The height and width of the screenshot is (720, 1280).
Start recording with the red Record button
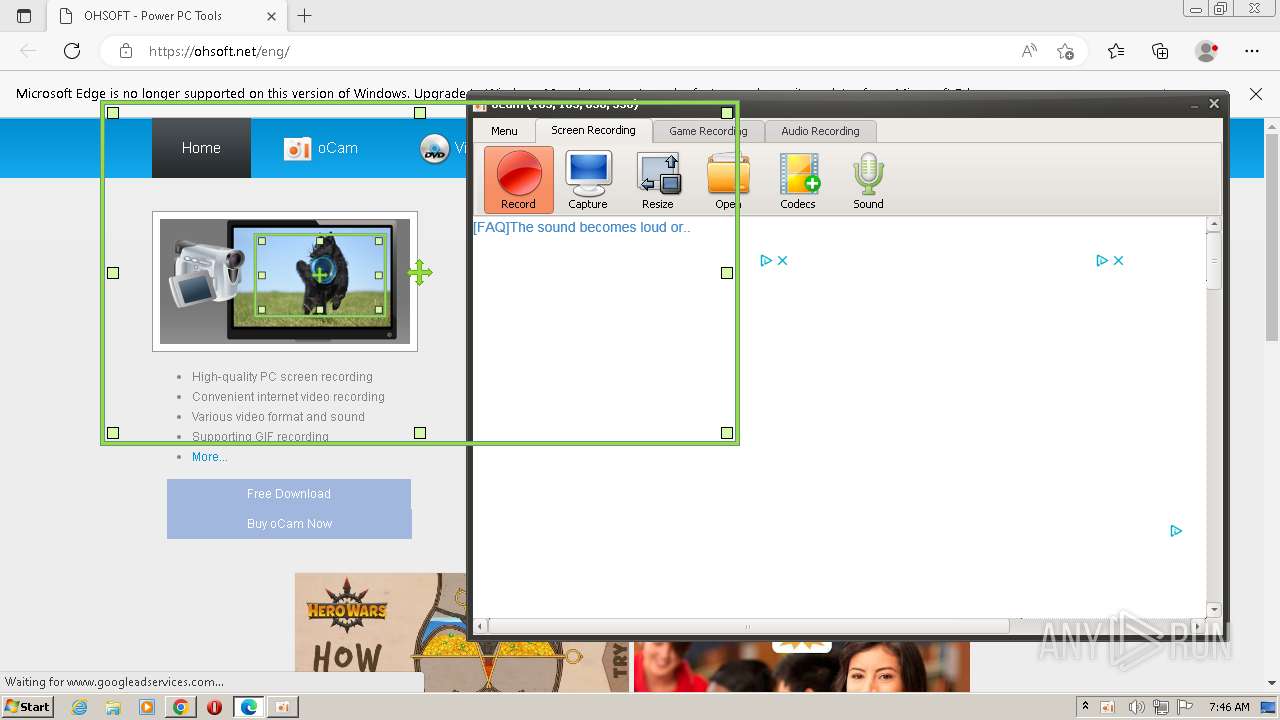click(x=518, y=180)
